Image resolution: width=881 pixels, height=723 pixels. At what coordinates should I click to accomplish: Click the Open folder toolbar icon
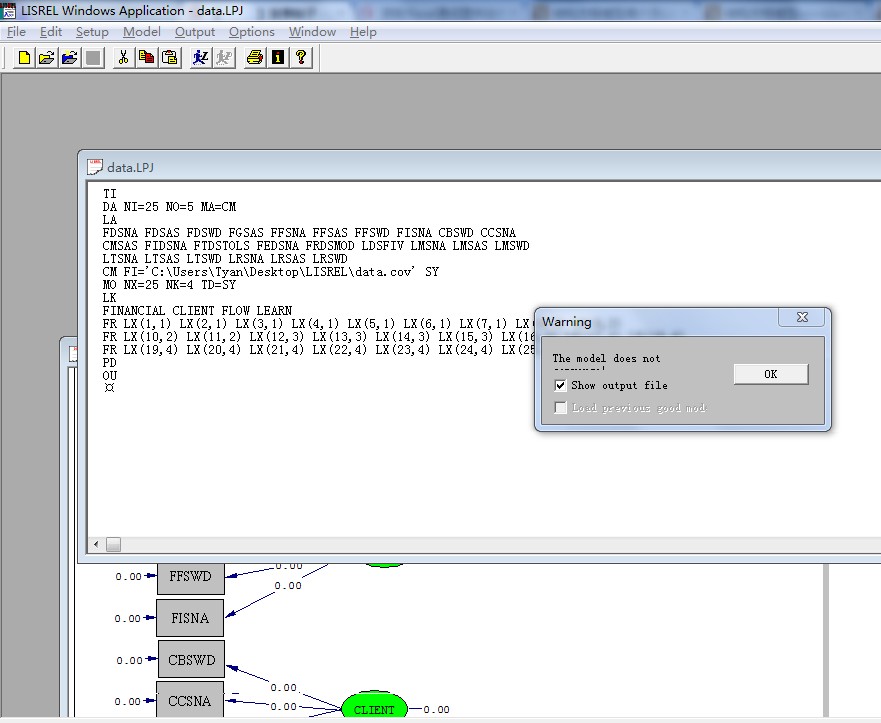pos(46,57)
